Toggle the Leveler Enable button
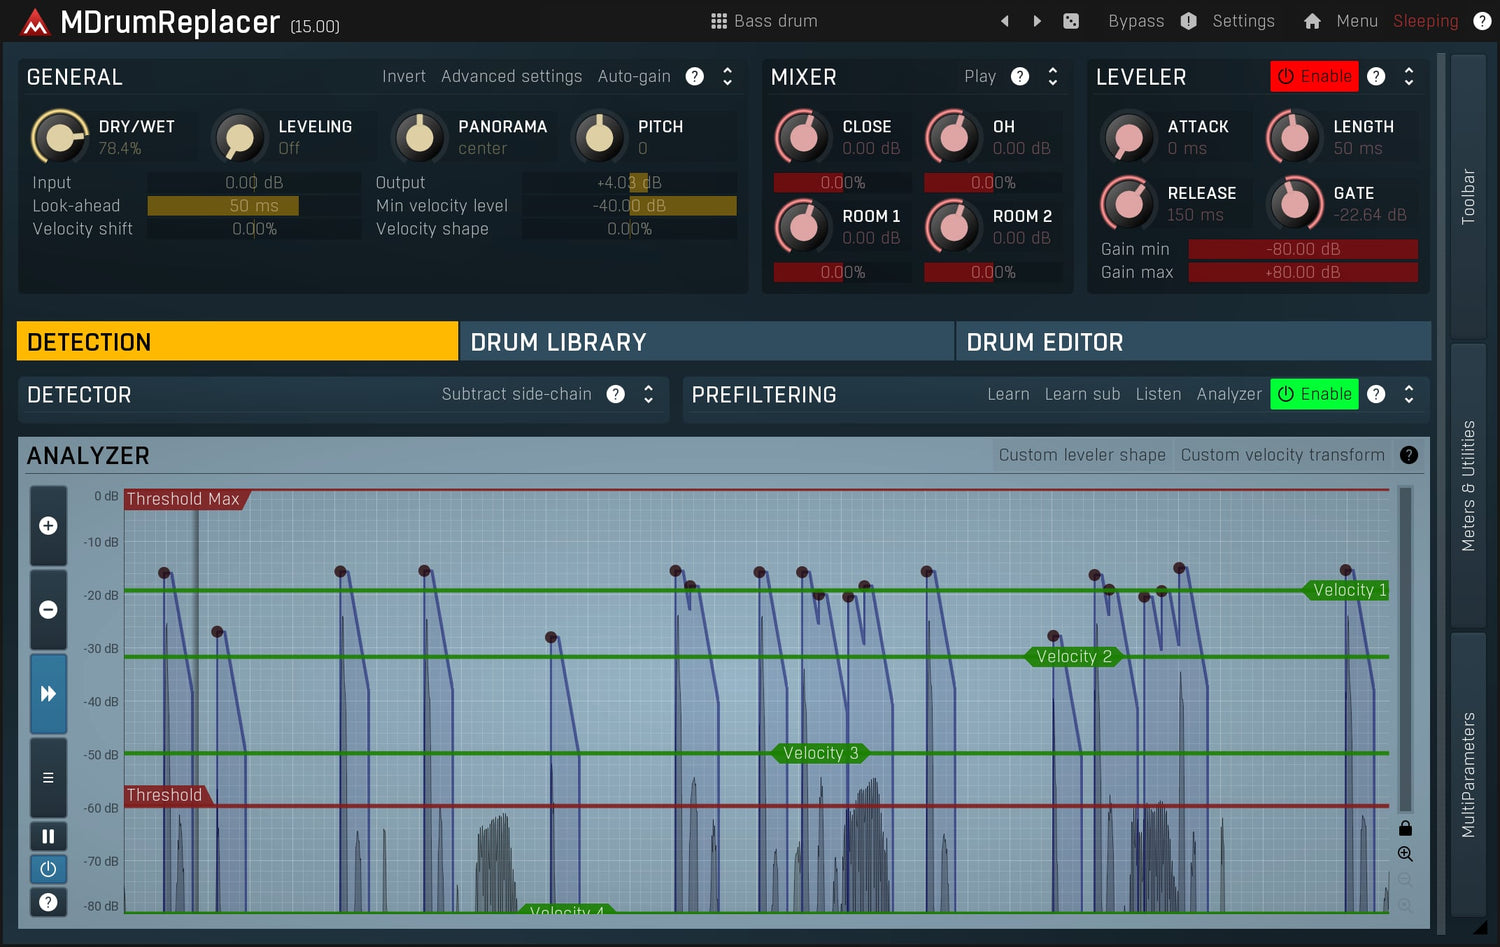The image size is (1500, 947). point(1314,77)
